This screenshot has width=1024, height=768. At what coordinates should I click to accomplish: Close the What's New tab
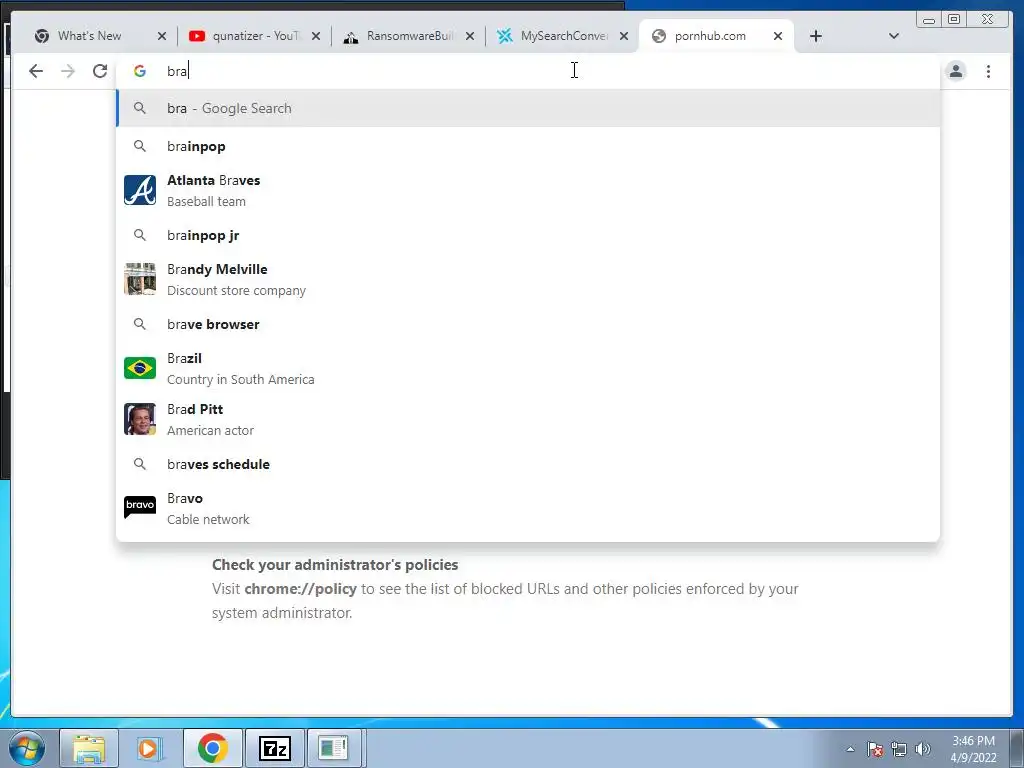click(162, 37)
